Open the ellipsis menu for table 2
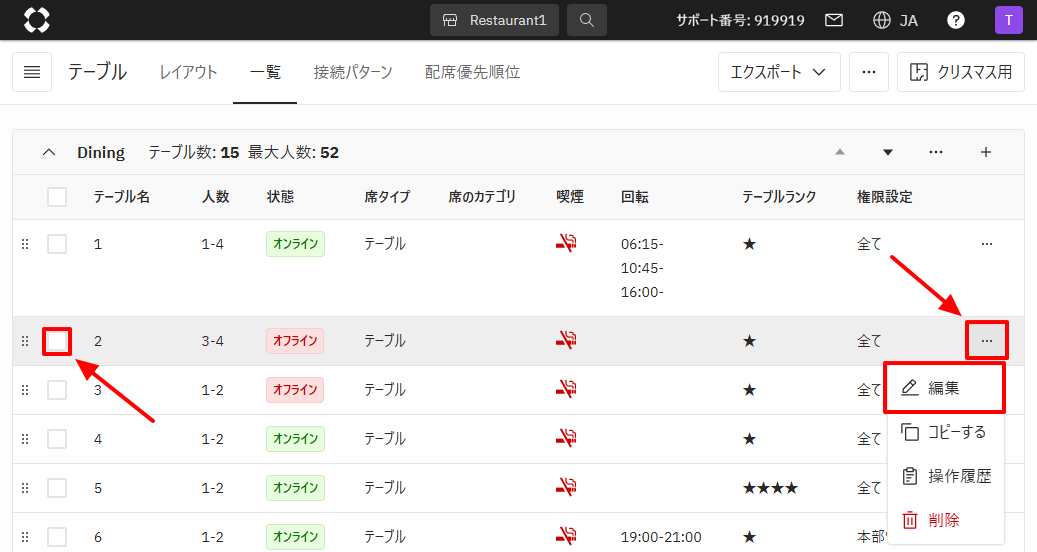Screen dimensions: 1037x552 (x=987, y=341)
